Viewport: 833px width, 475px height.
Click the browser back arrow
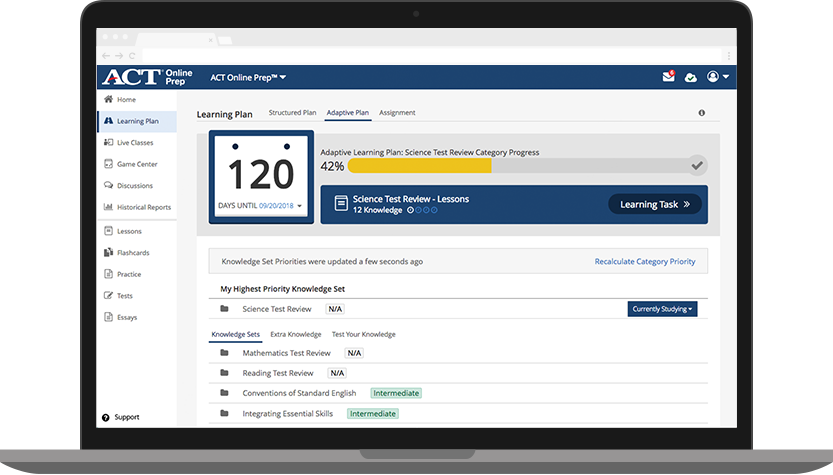pyautogui.click(x=106, y=55)
